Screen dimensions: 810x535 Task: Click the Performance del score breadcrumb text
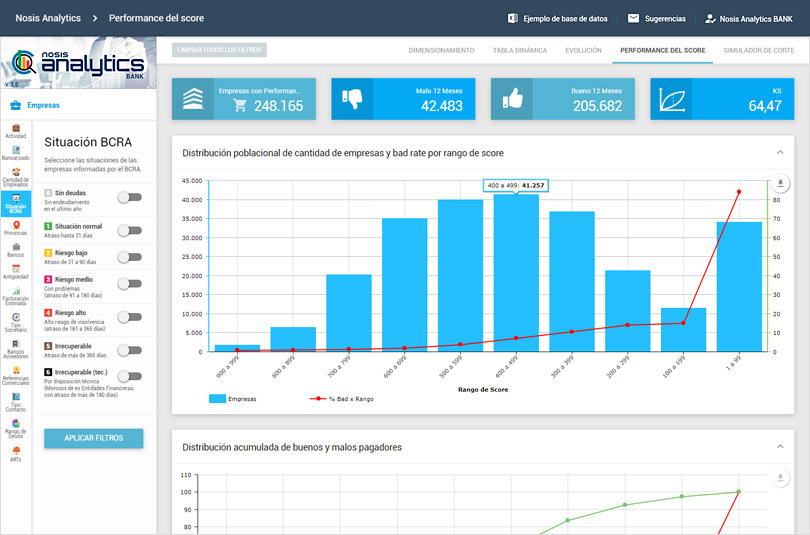(156, 18)
